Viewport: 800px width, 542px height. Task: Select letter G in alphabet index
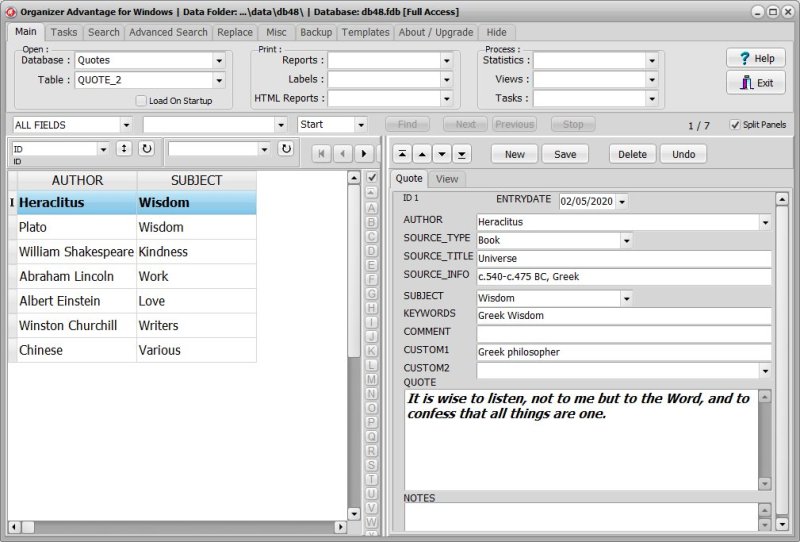(371, 293)
